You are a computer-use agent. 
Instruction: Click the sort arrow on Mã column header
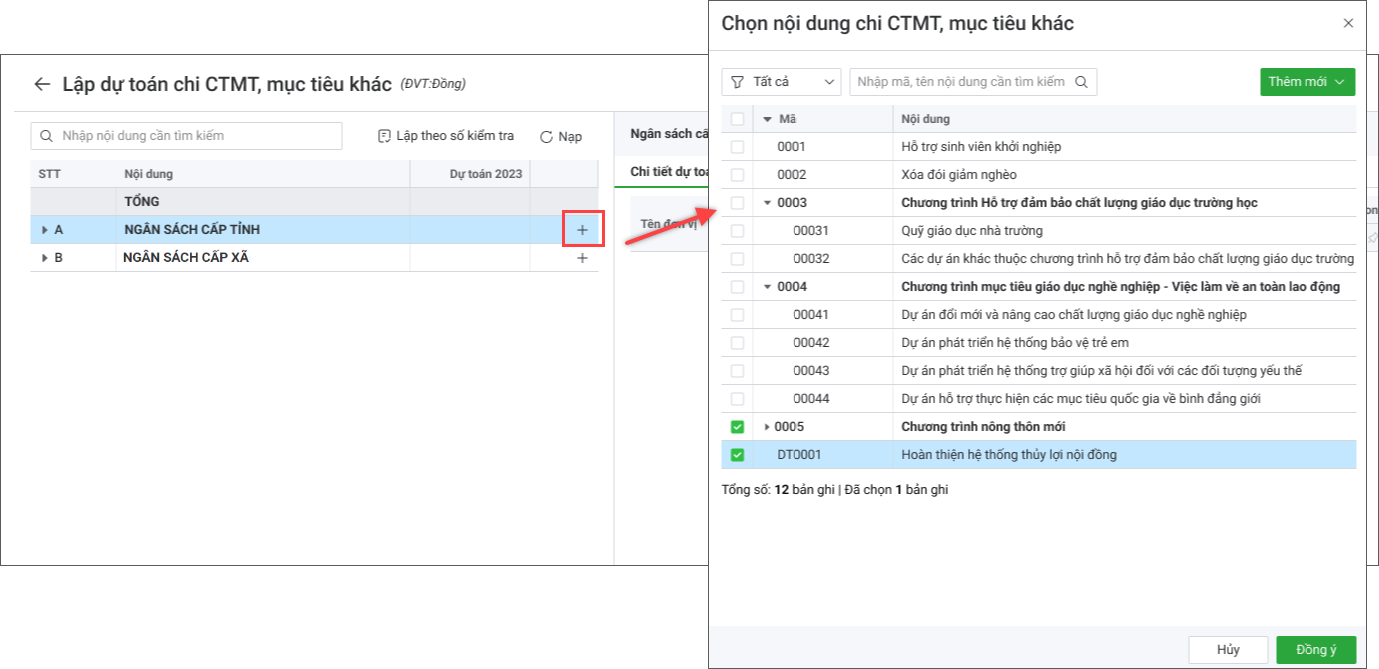click(768, 119)
